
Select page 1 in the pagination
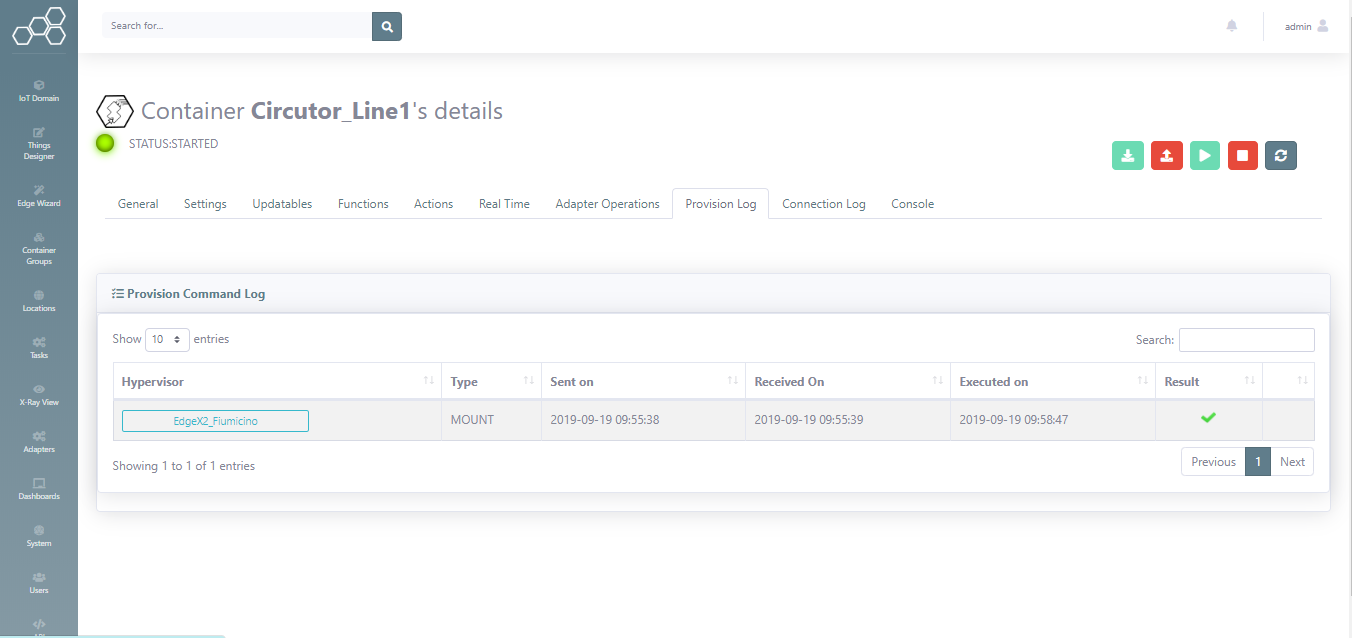click(x=1258, y=462)
